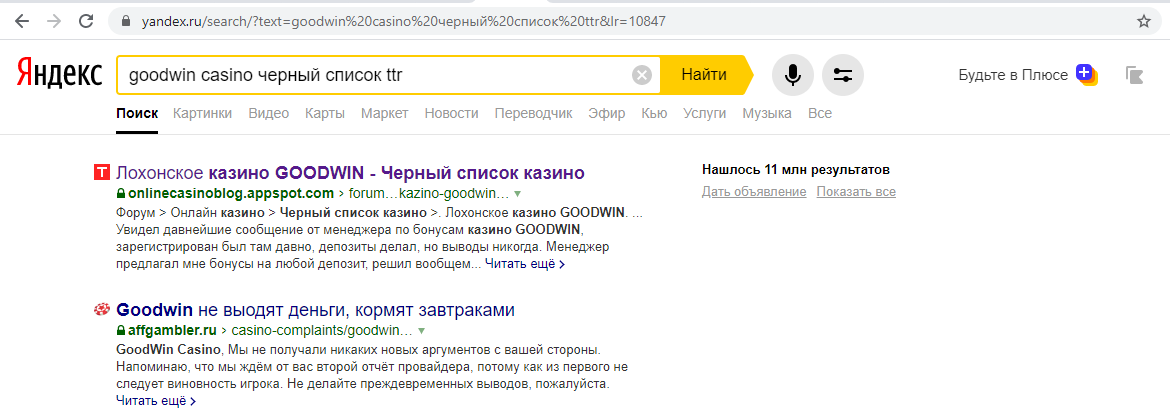Expand the onlinecasinoblog result URL dropdown arrow
Viewport: 1170px width, 419px height.
[517, 194]
